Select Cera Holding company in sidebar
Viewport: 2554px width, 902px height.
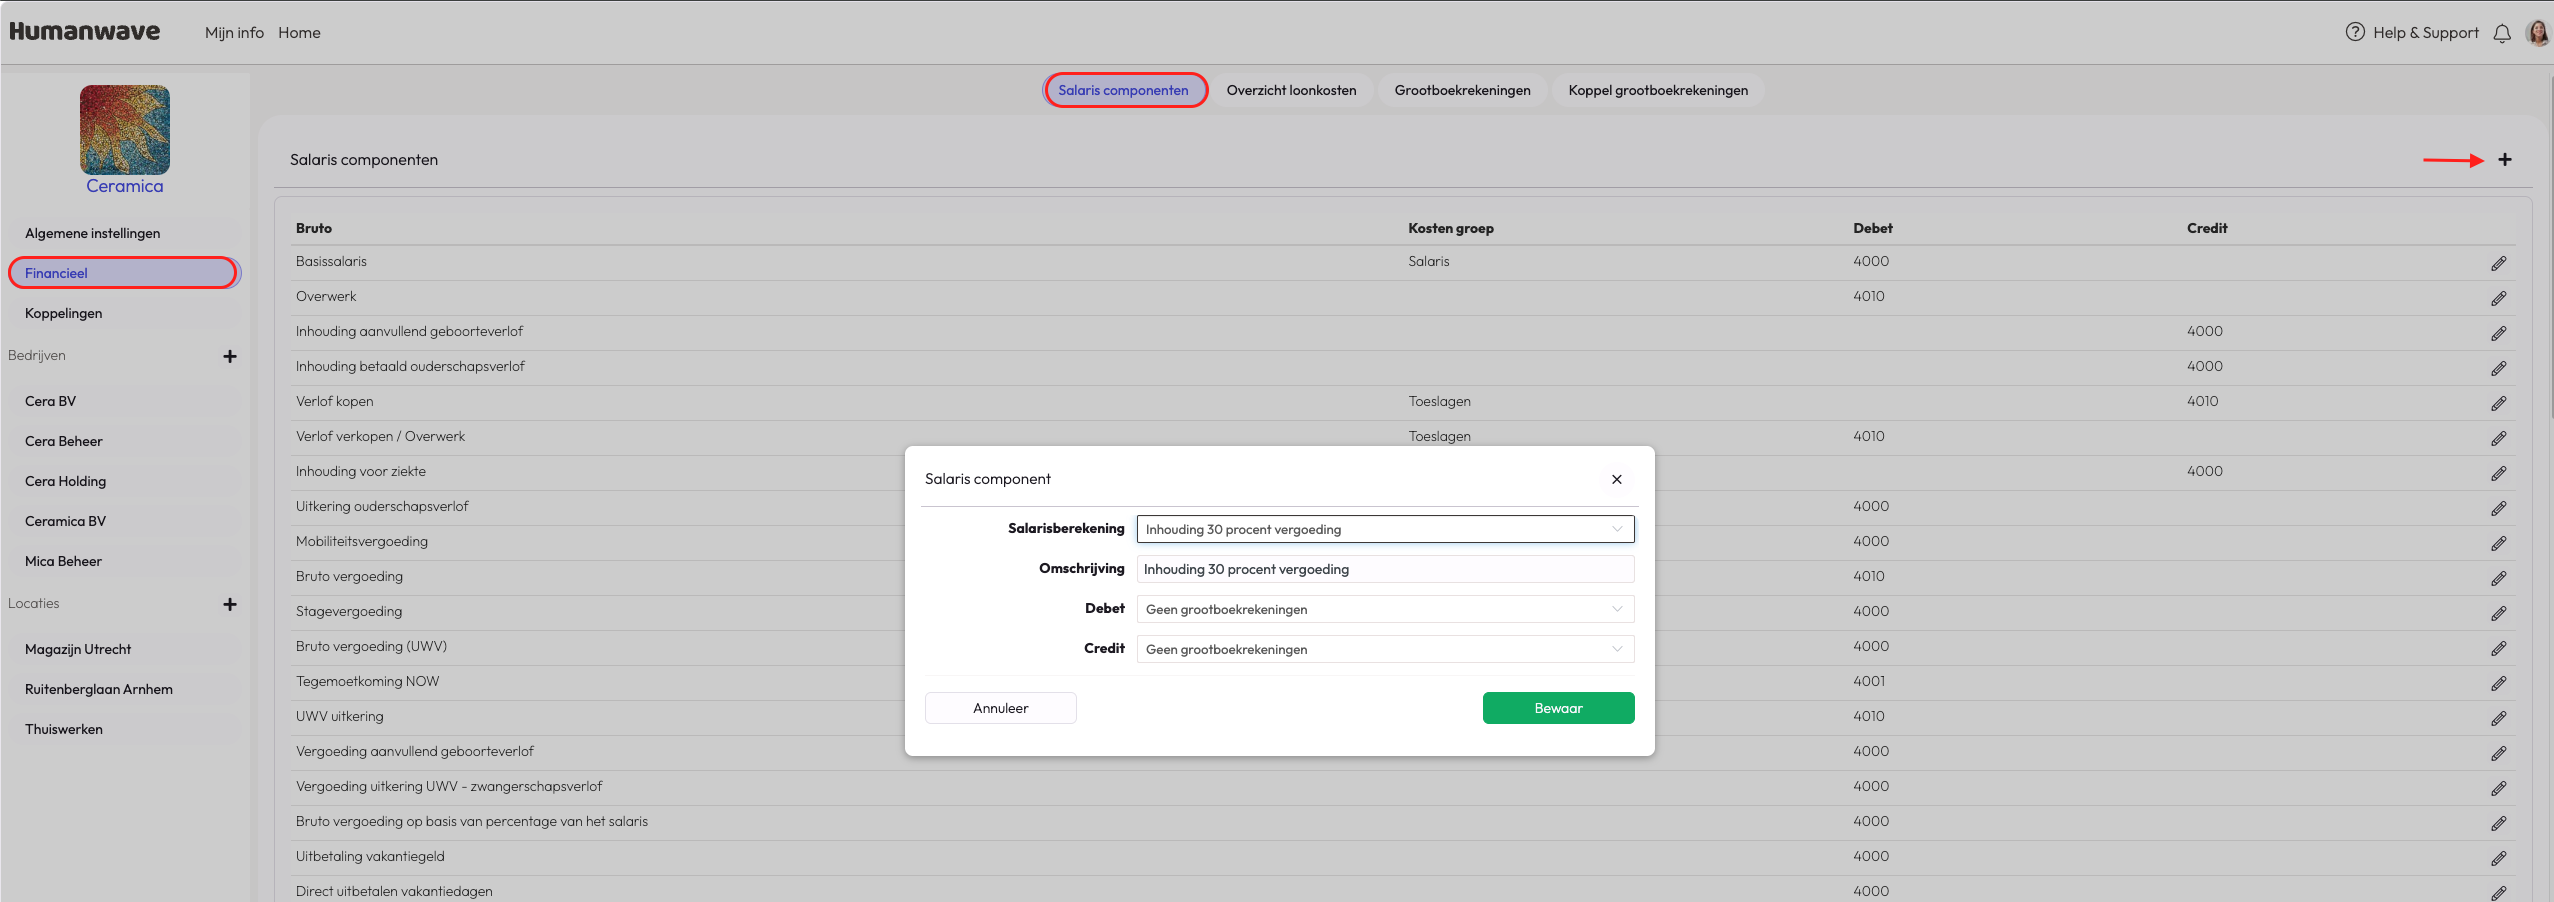(65, 481)
